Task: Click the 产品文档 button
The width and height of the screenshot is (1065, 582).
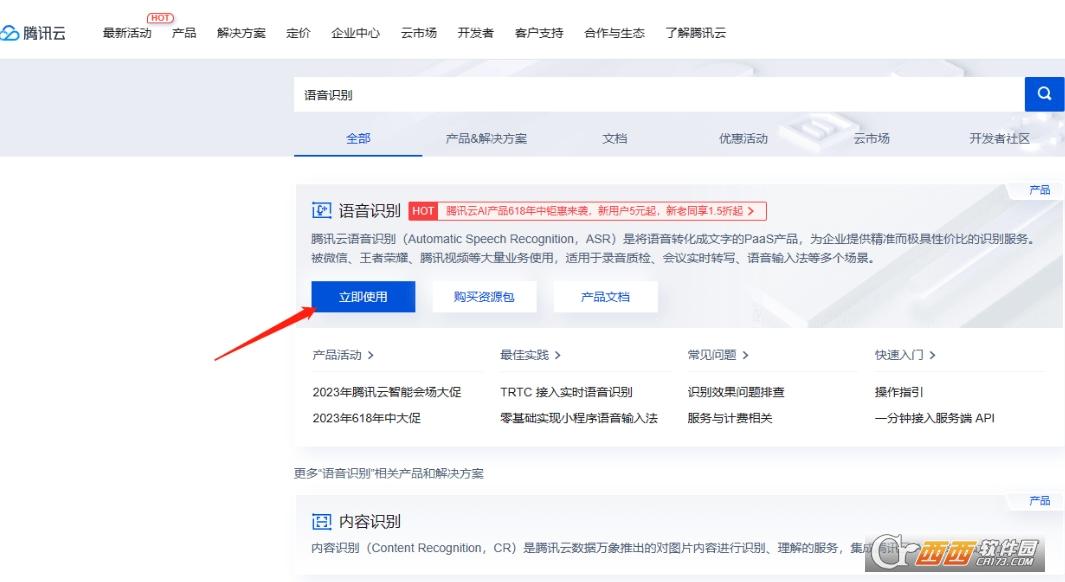Action: (605, 297)
